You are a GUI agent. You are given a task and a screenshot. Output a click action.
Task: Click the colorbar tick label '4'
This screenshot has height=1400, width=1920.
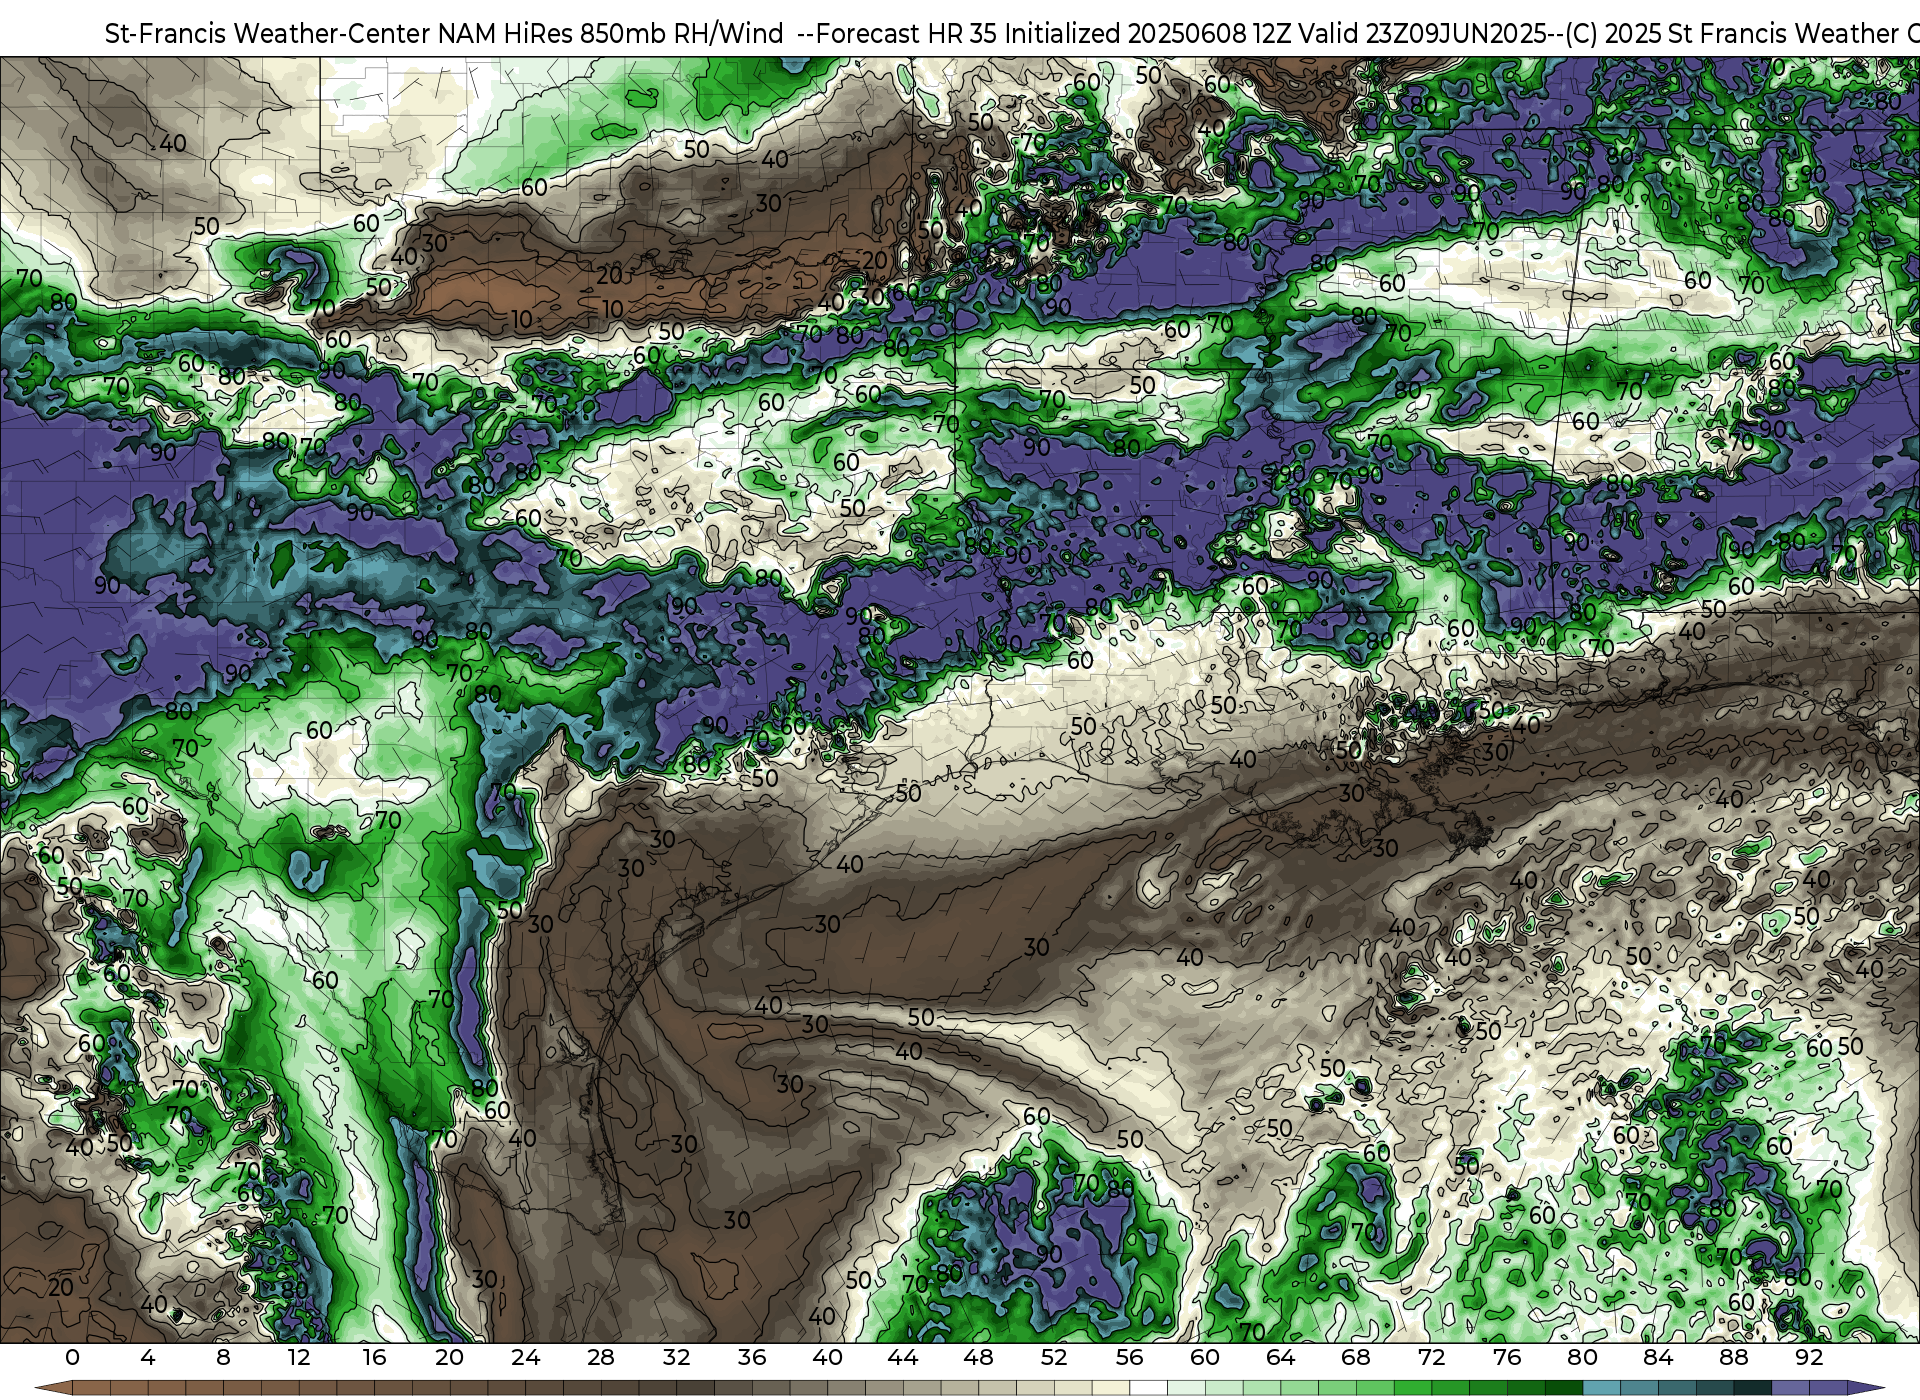click(x=148, y=1357)
